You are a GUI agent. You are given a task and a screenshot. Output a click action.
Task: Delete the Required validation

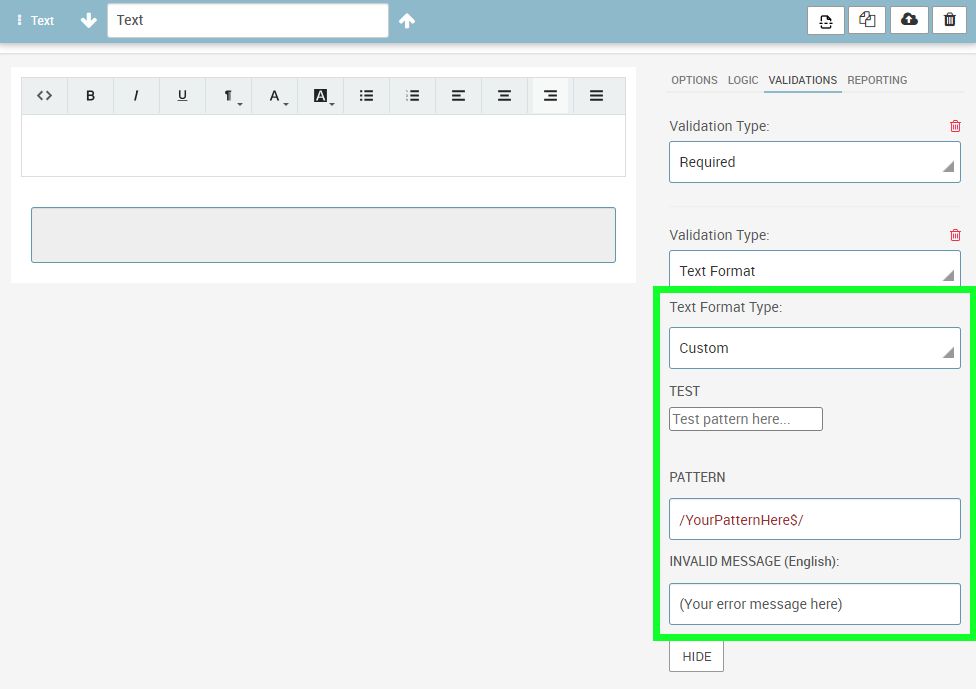[x=955, y=126]
